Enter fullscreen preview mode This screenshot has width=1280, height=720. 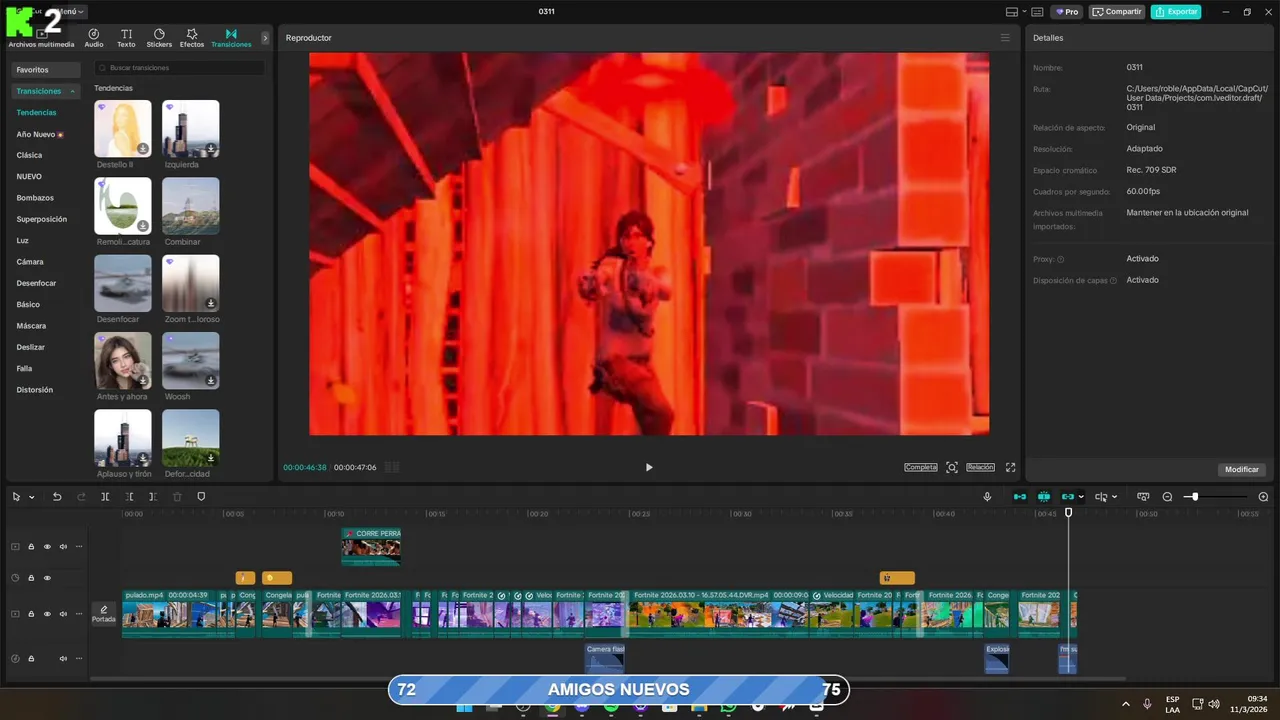click(x=1010, y=467)
